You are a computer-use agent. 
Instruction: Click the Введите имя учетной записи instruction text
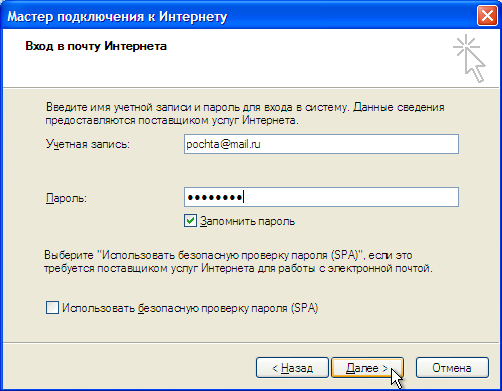[245, 114]
